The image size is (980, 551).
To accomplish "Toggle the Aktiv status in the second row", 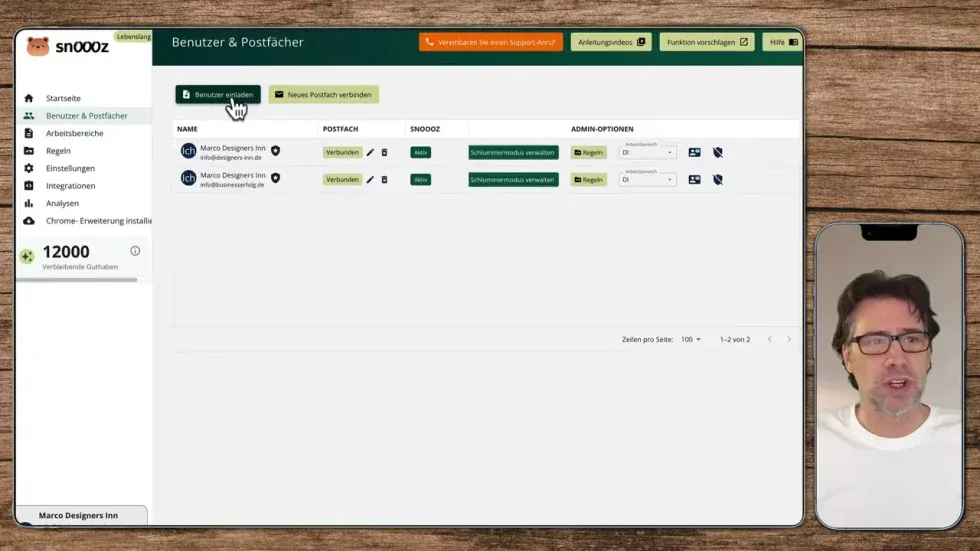I will point(421,180).
